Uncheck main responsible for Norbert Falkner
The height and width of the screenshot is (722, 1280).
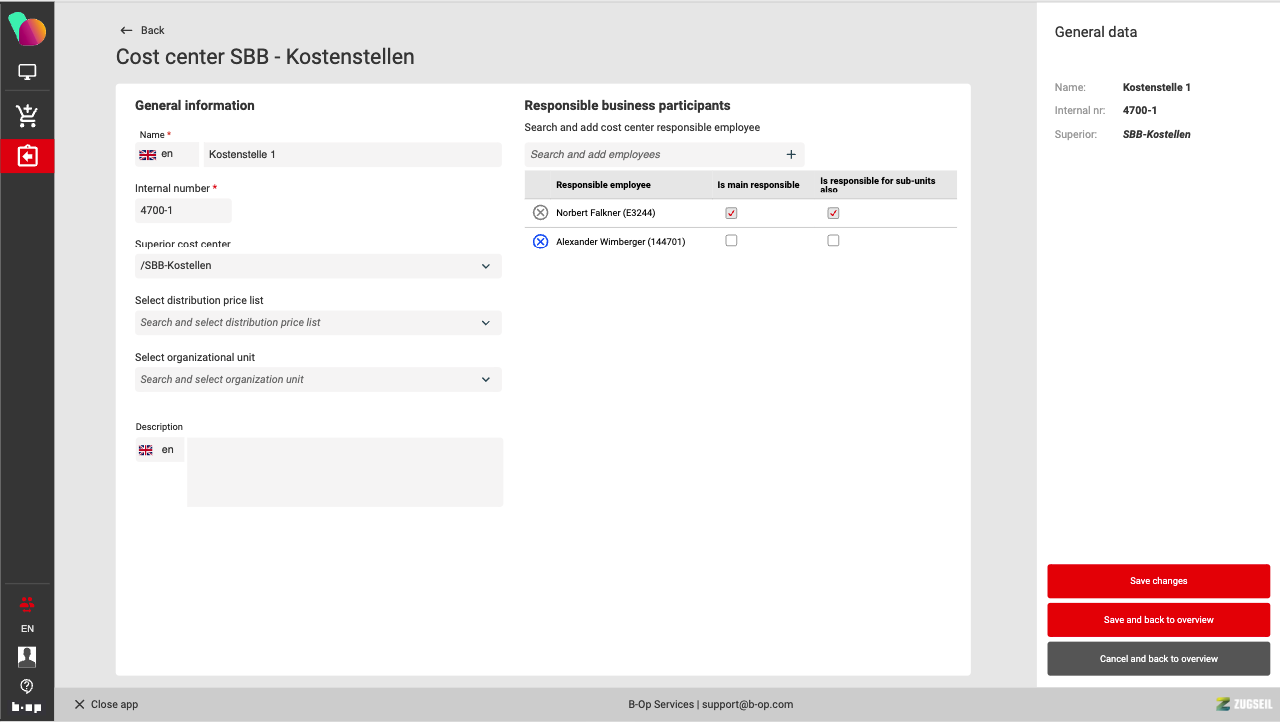click(x=731, y=213)
